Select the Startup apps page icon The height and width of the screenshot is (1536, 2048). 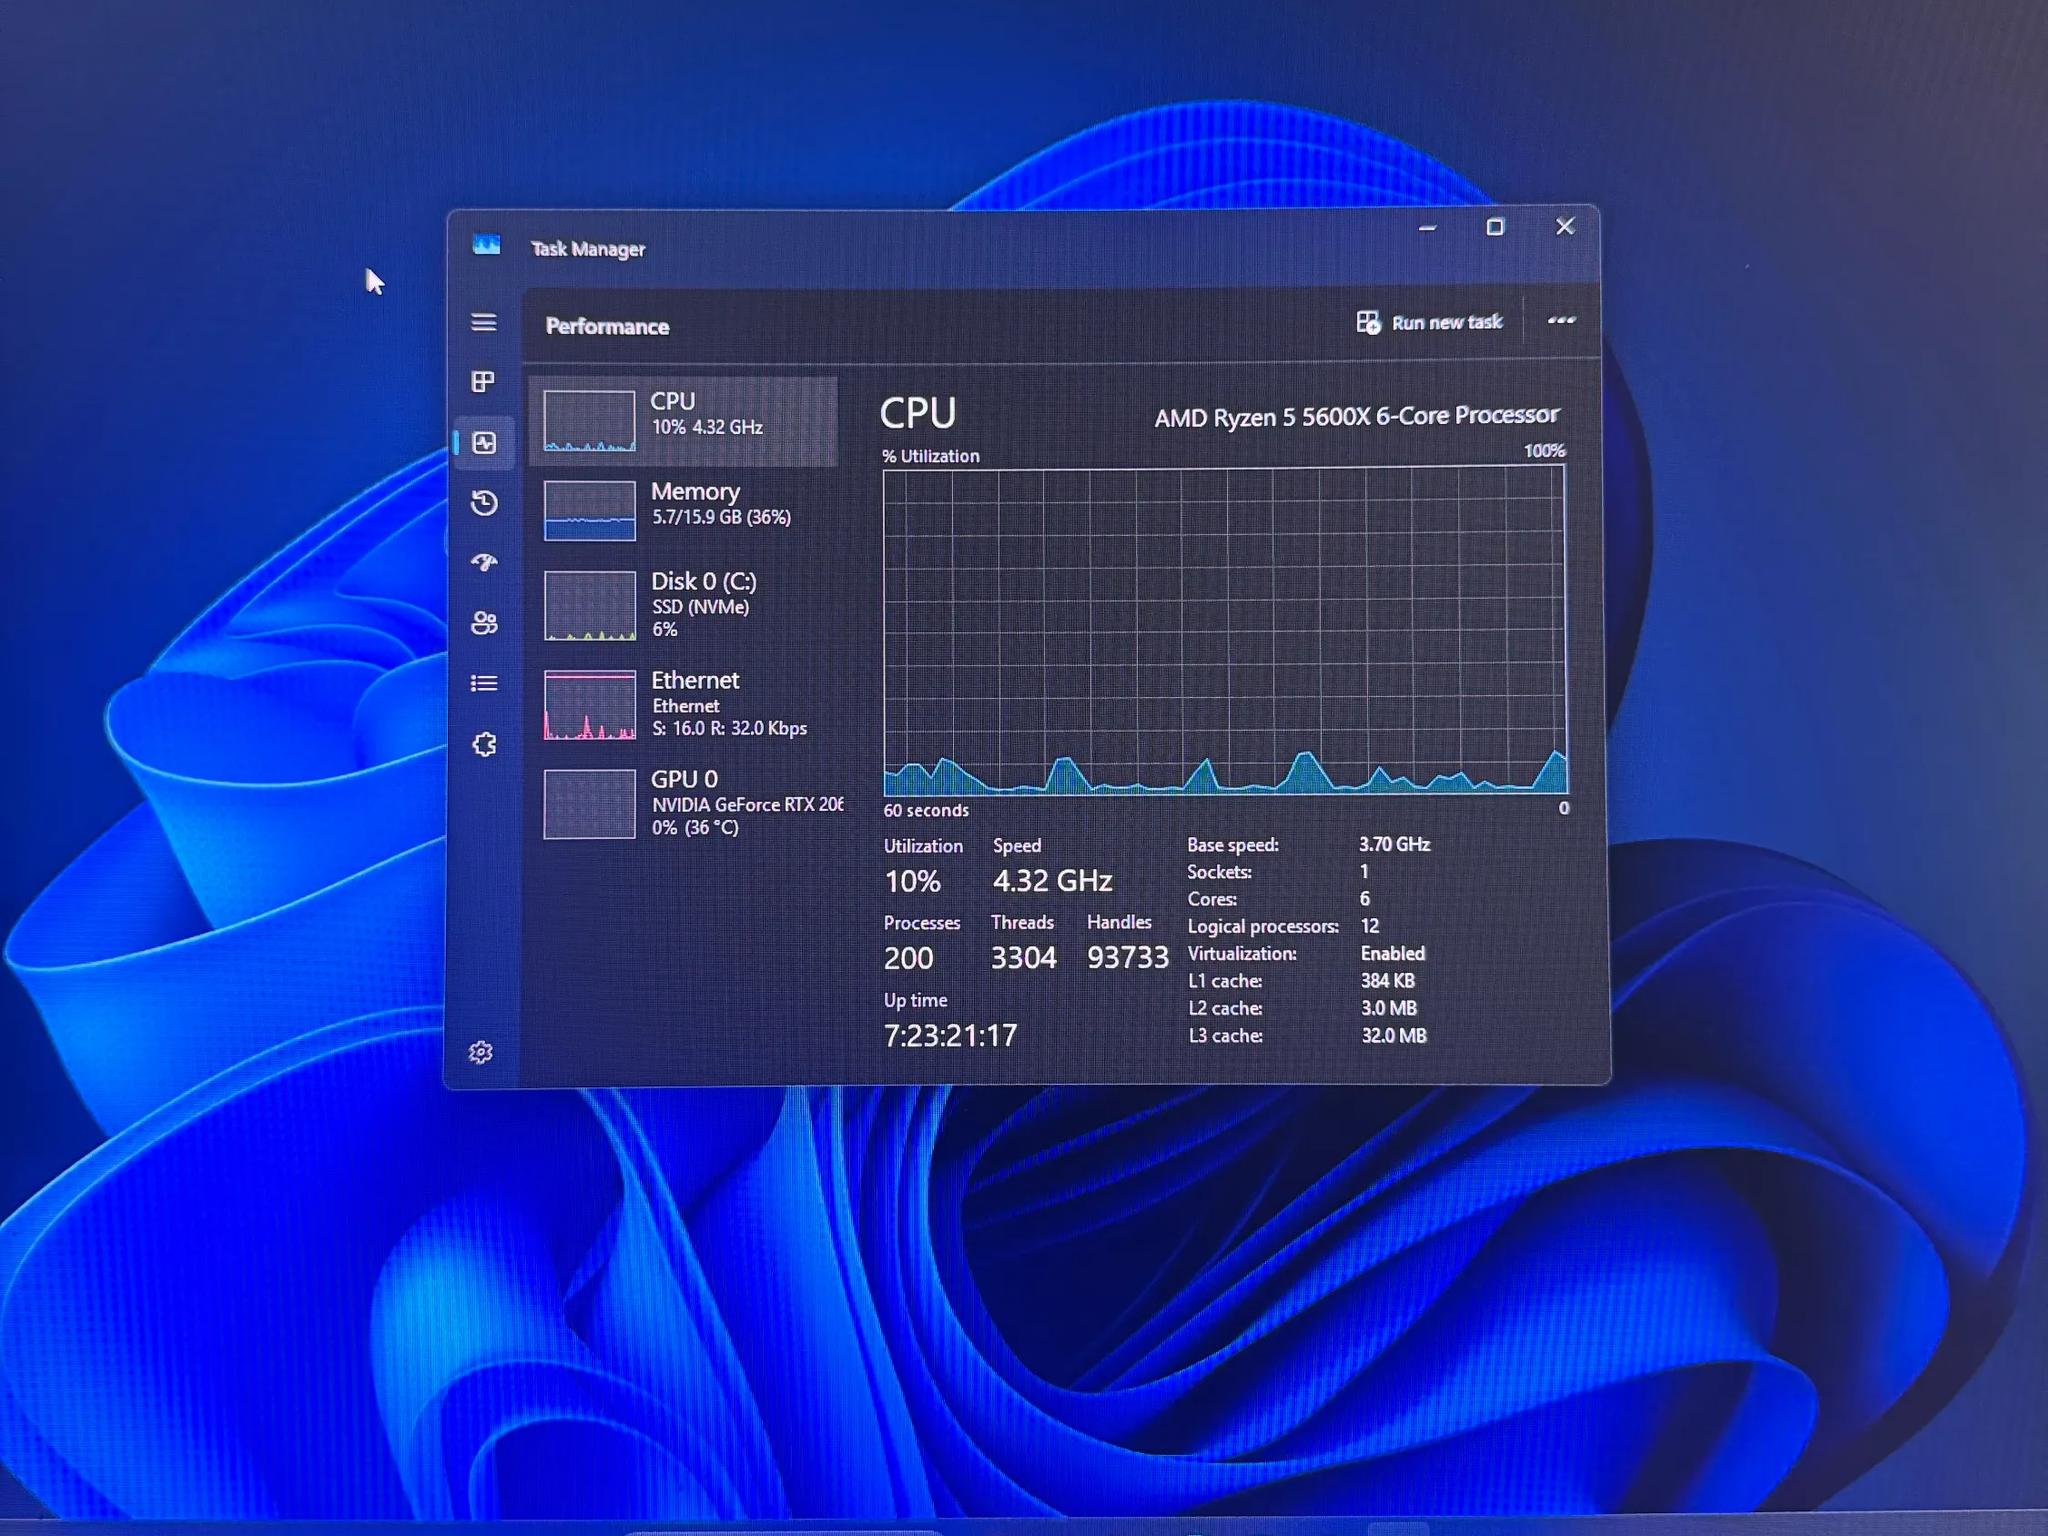tap(485, 564)
